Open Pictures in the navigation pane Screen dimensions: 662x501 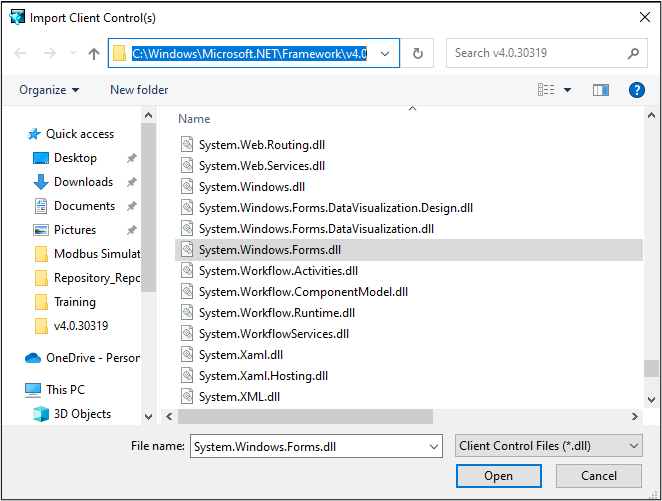pyautogui.click(x=65, y=230)
